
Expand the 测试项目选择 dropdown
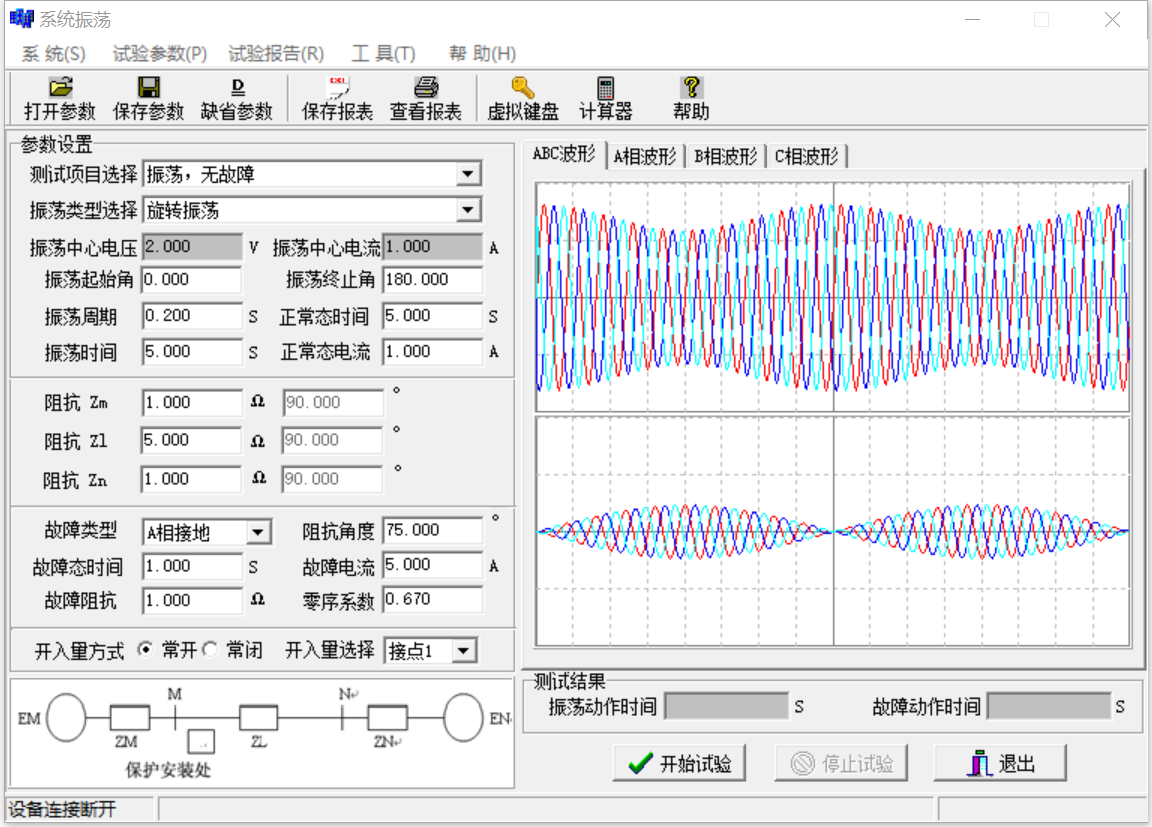tap(468, 175)
